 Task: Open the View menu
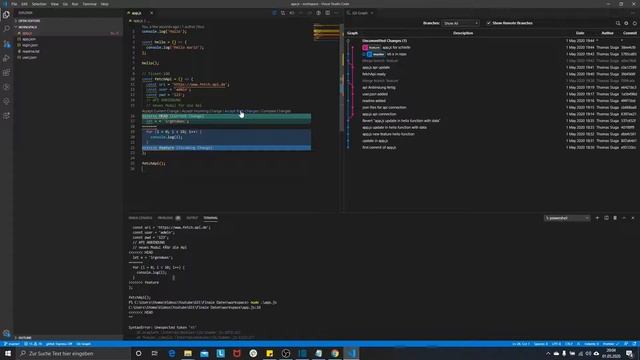click(x=54, y=4)
